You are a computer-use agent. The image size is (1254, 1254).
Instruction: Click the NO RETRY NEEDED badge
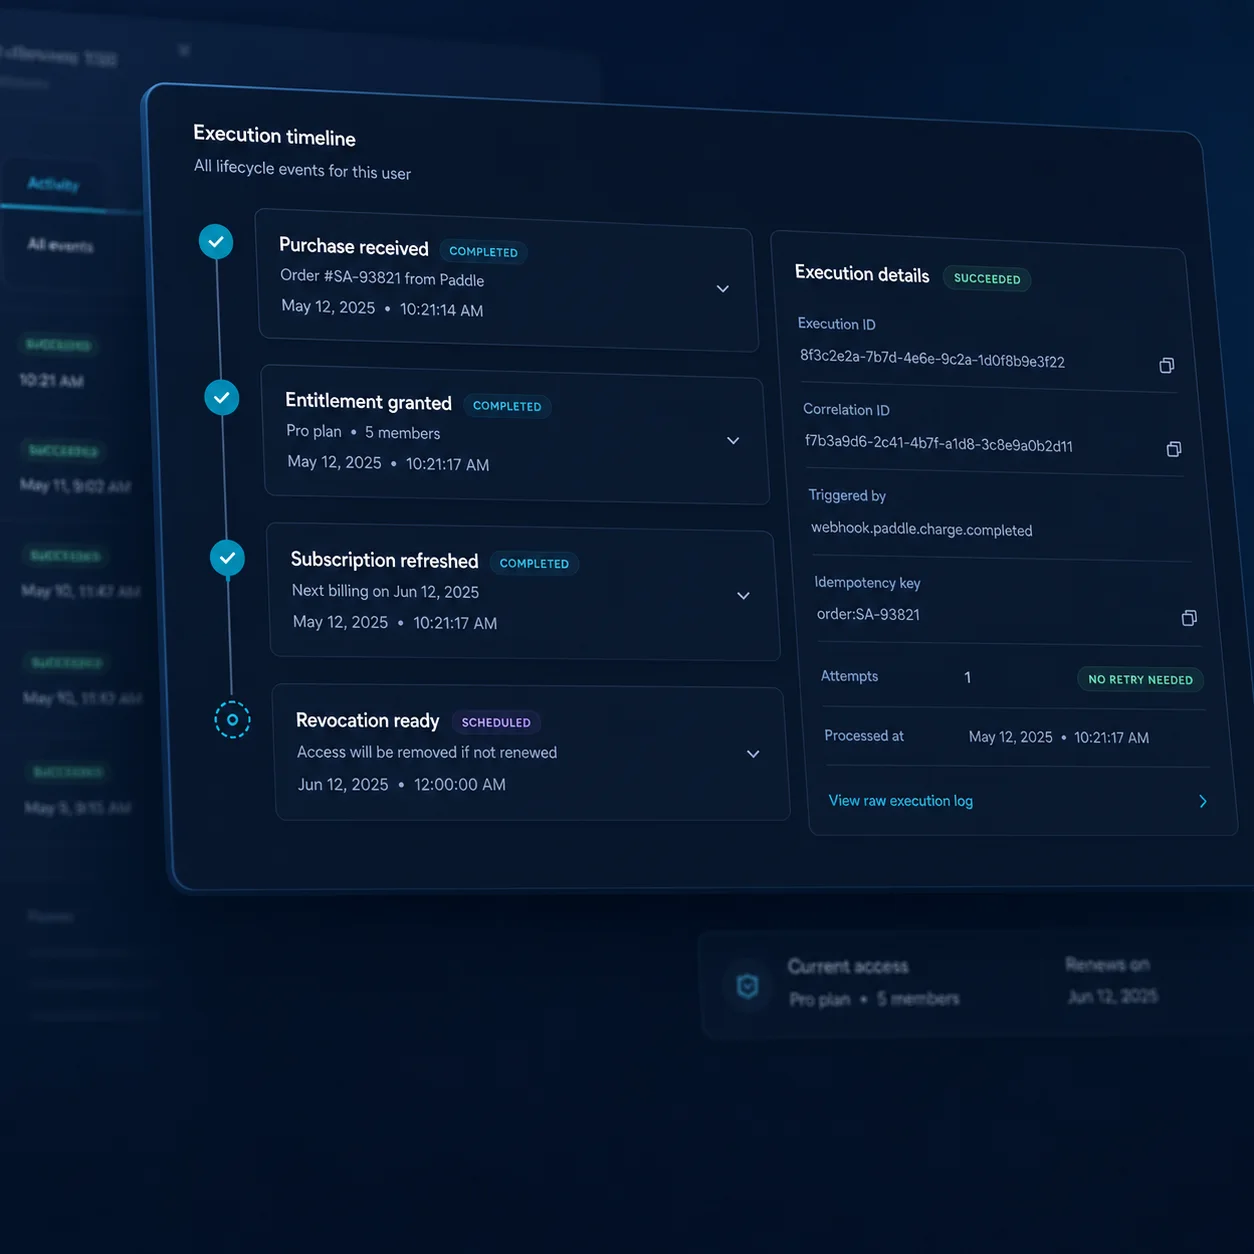pyautogui.click(x=1141, y=680)
